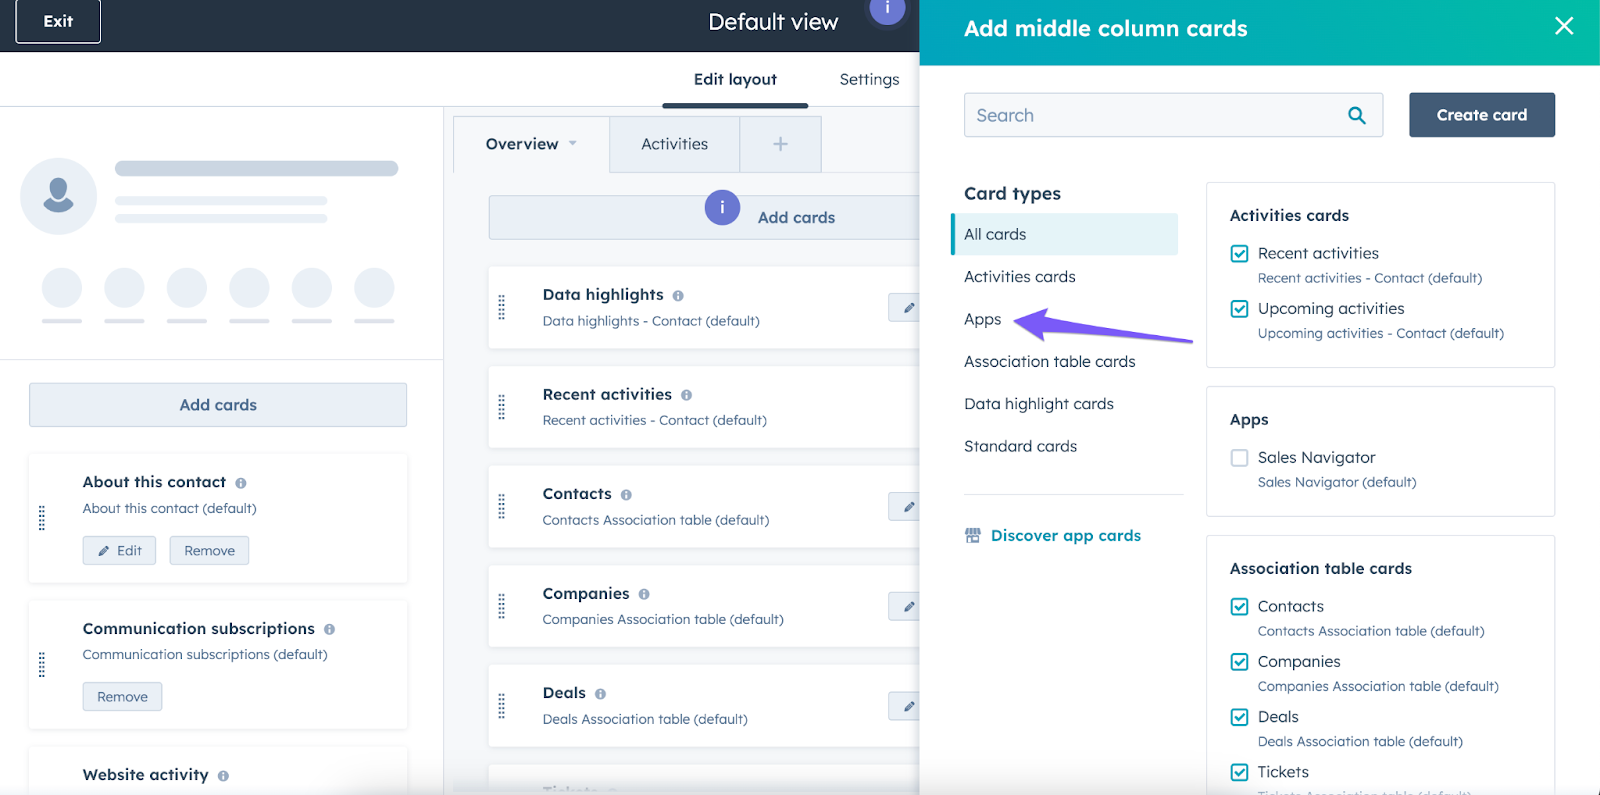Image resolution: width=1600 pixels, height=795 pixels.
Task: Click the add tab plus icon
Action: (780, 144)
